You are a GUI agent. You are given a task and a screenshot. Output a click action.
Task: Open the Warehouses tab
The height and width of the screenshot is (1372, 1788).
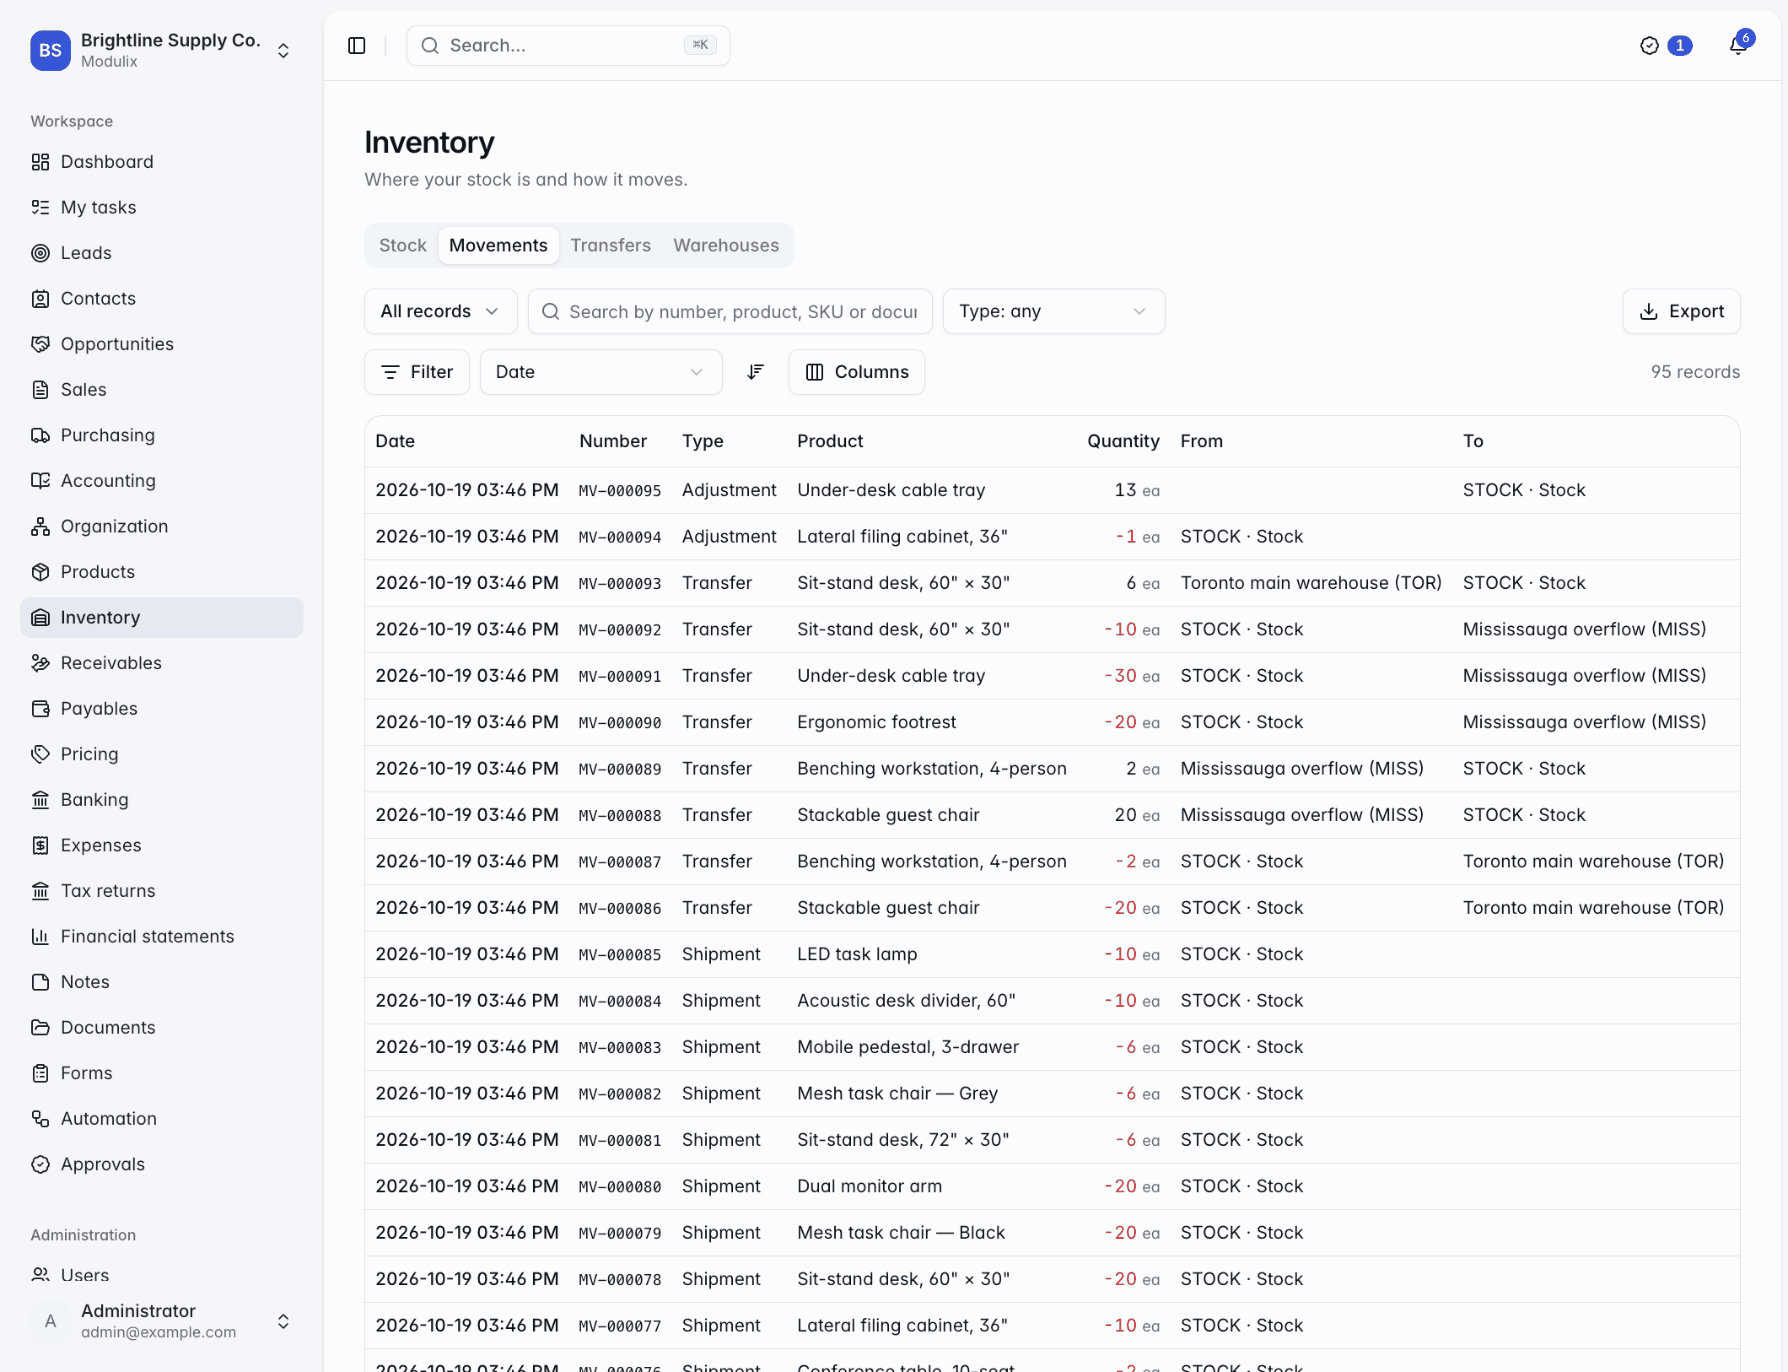tap(726, 246)
